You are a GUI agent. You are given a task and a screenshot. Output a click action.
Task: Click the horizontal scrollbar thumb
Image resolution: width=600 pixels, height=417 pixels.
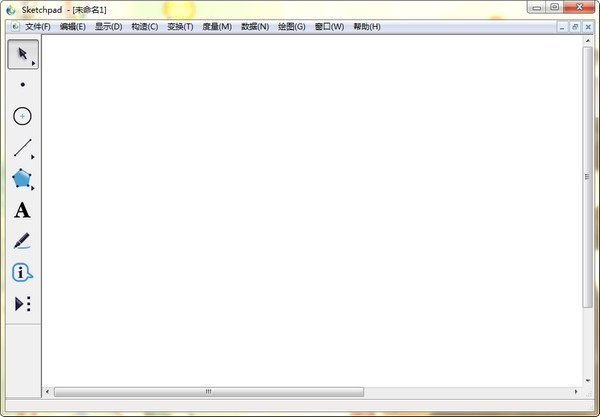click(x=209, y=391)
